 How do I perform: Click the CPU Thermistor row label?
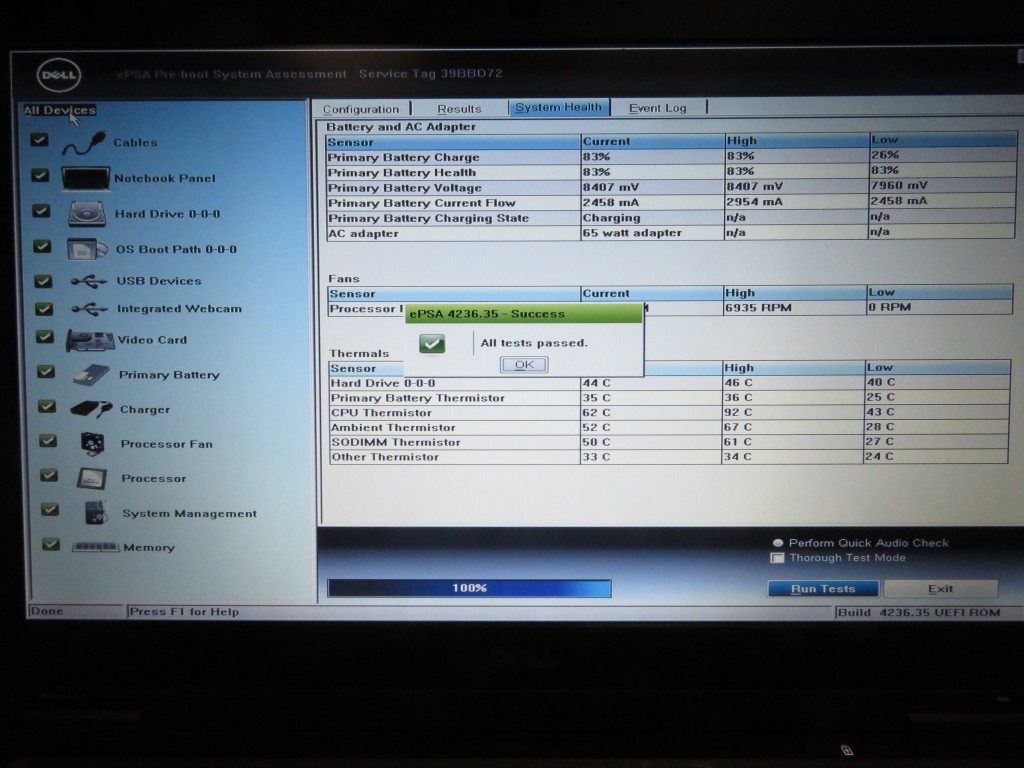point(381,413)
